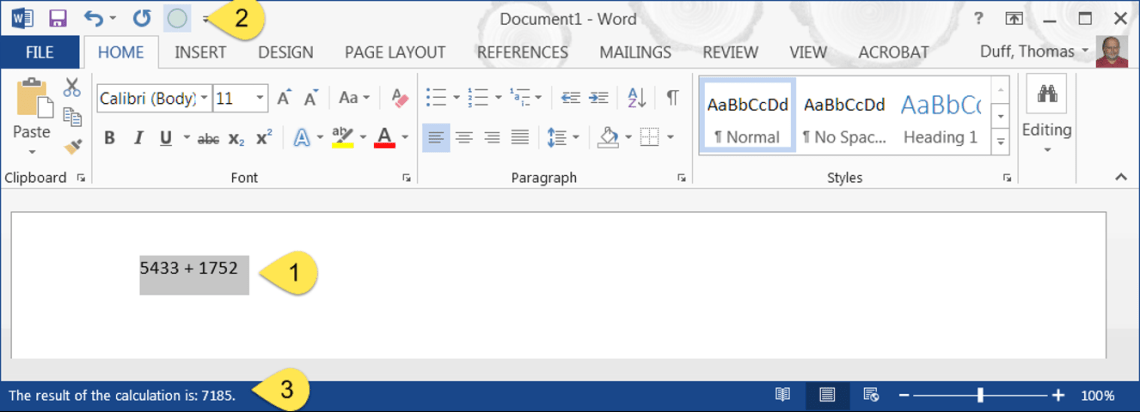Apply the red font color
This screenshot has height=412, width=1140.
point(385,138)
